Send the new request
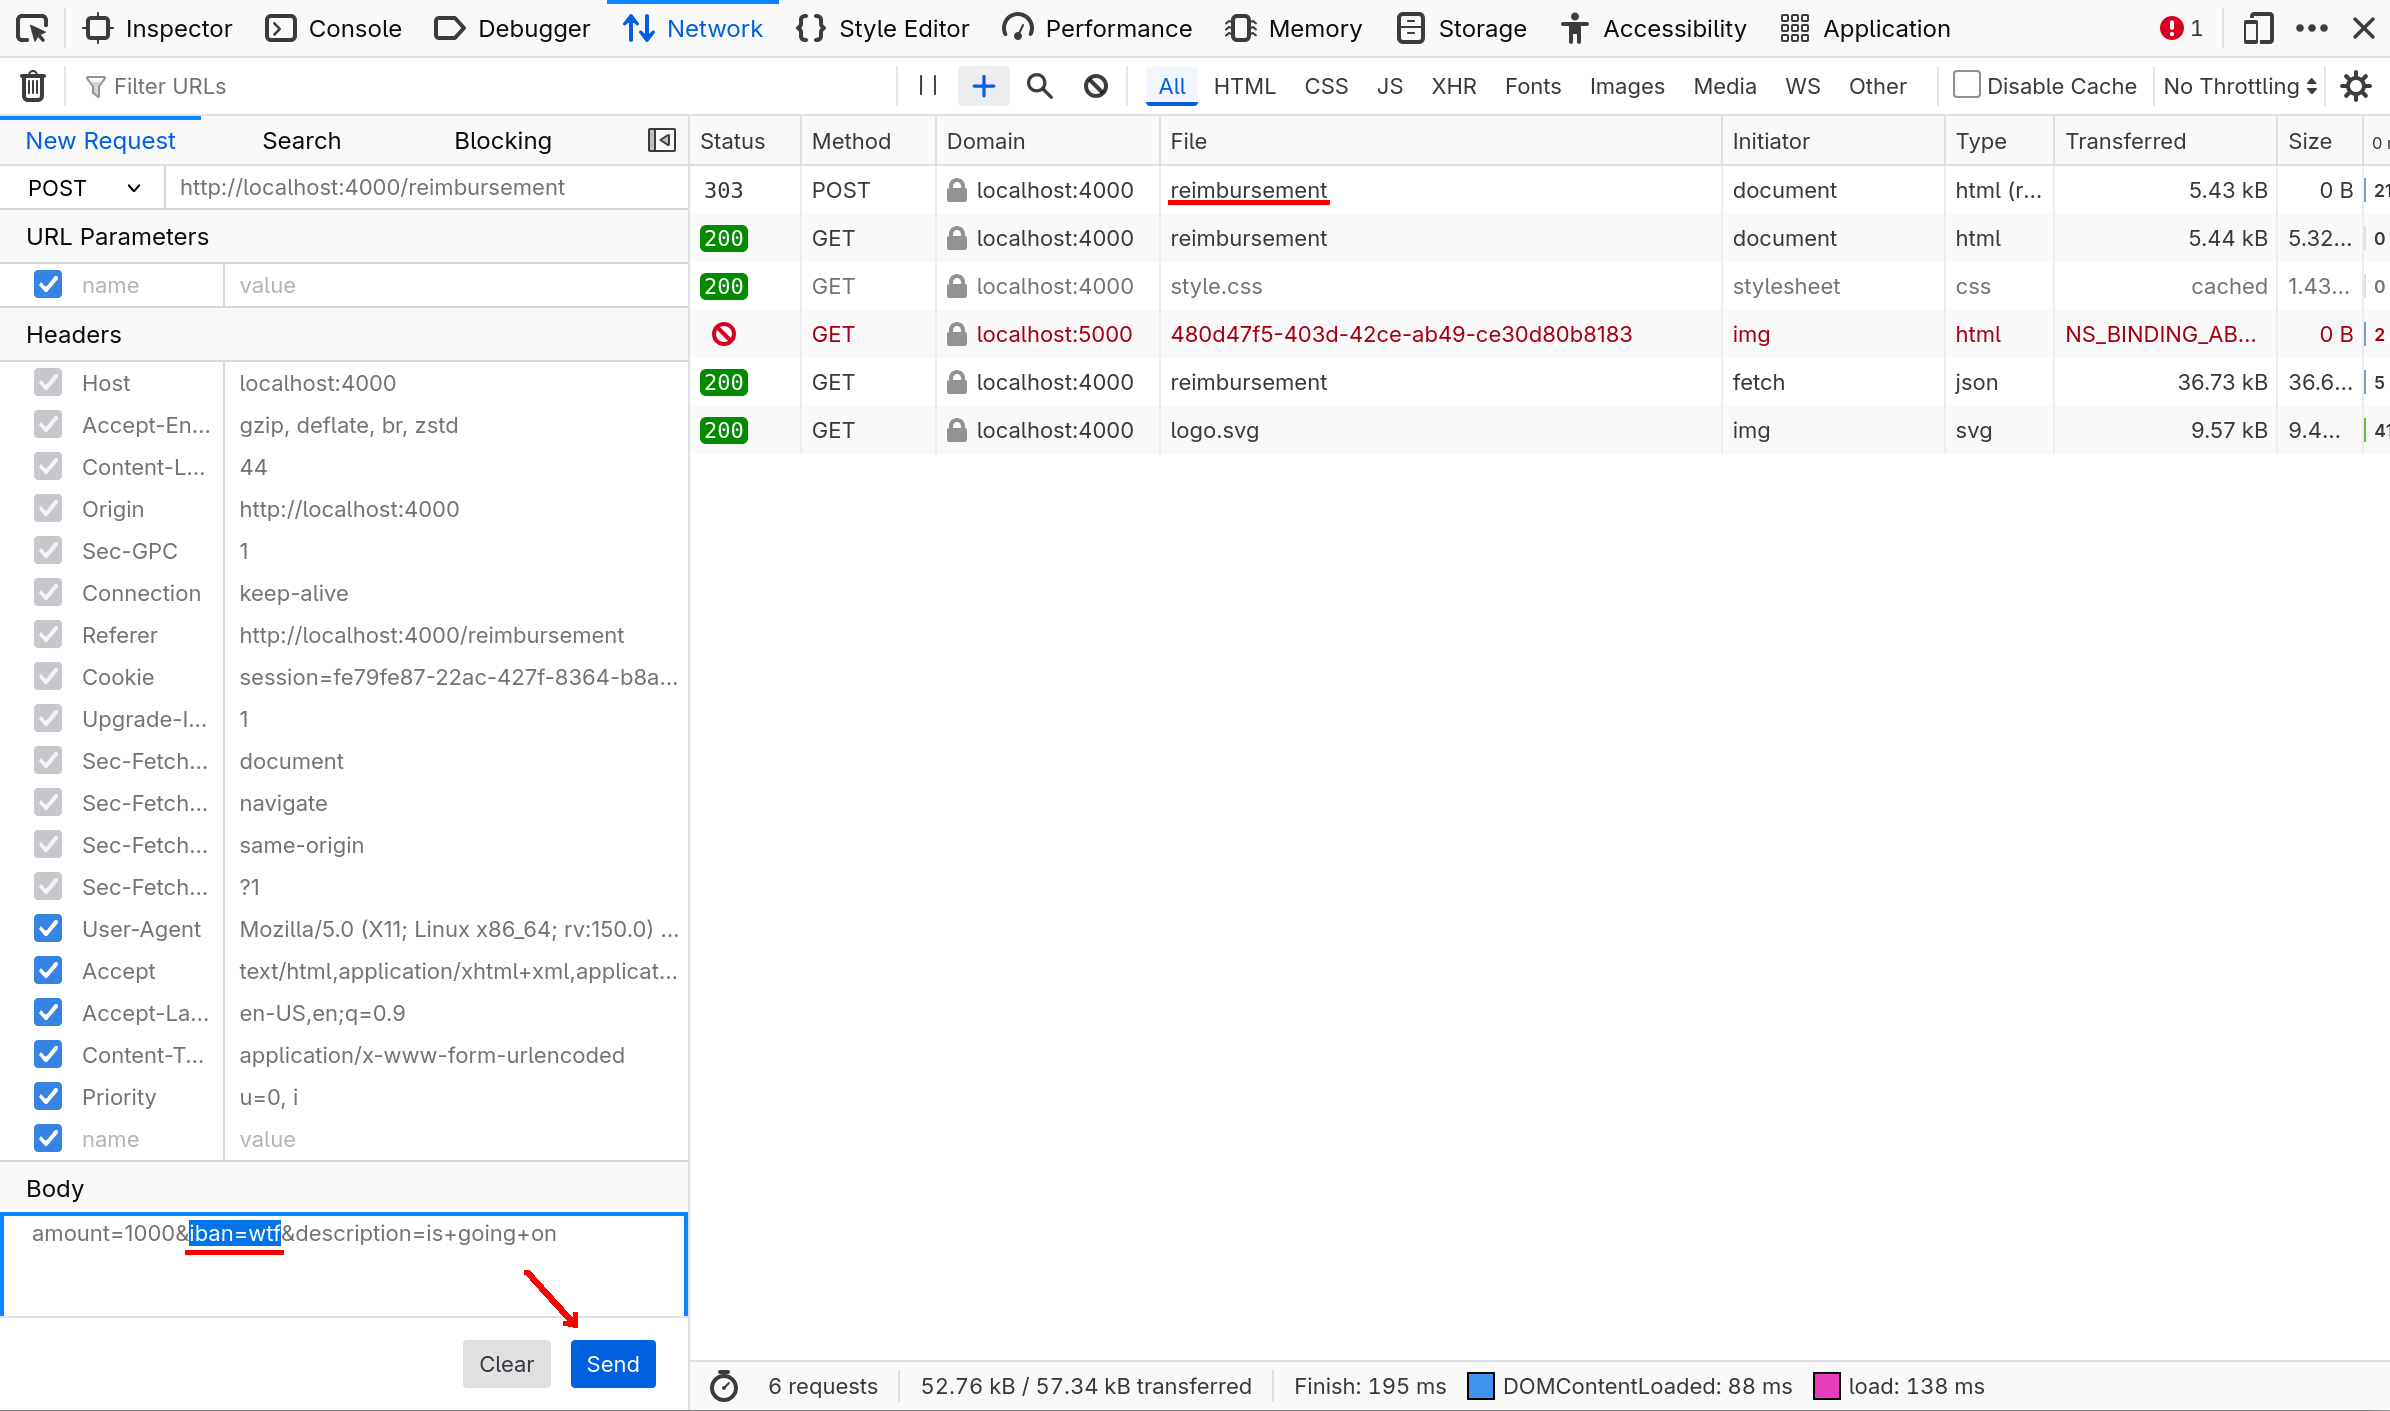This screenshot has height=1411, width=2390. click(613, 1364)
